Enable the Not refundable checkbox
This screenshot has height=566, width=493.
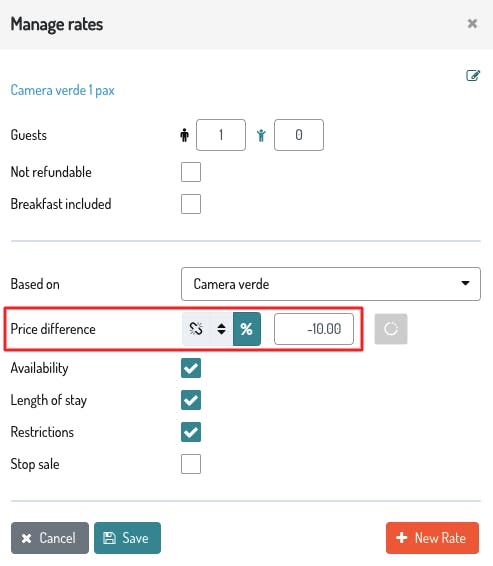[191, 172]
